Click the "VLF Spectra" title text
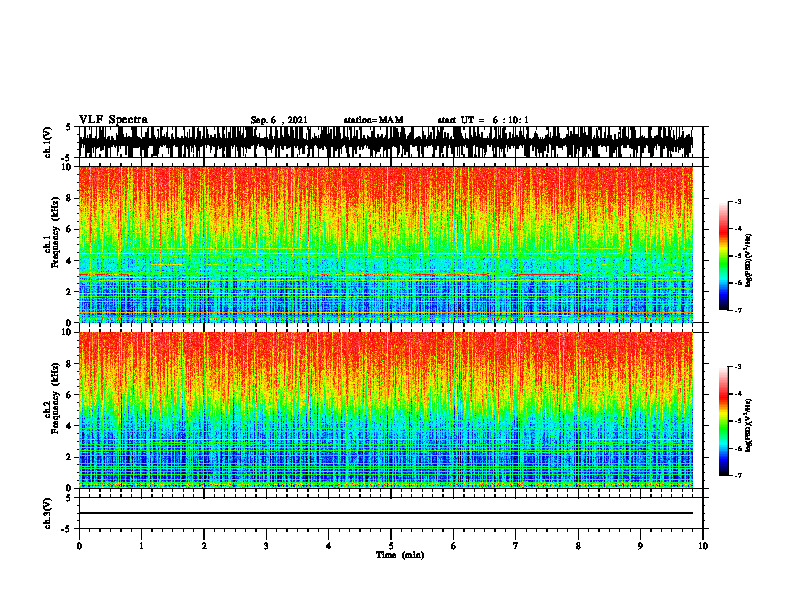This screenshot has width=792, height=612. (113, 120)
